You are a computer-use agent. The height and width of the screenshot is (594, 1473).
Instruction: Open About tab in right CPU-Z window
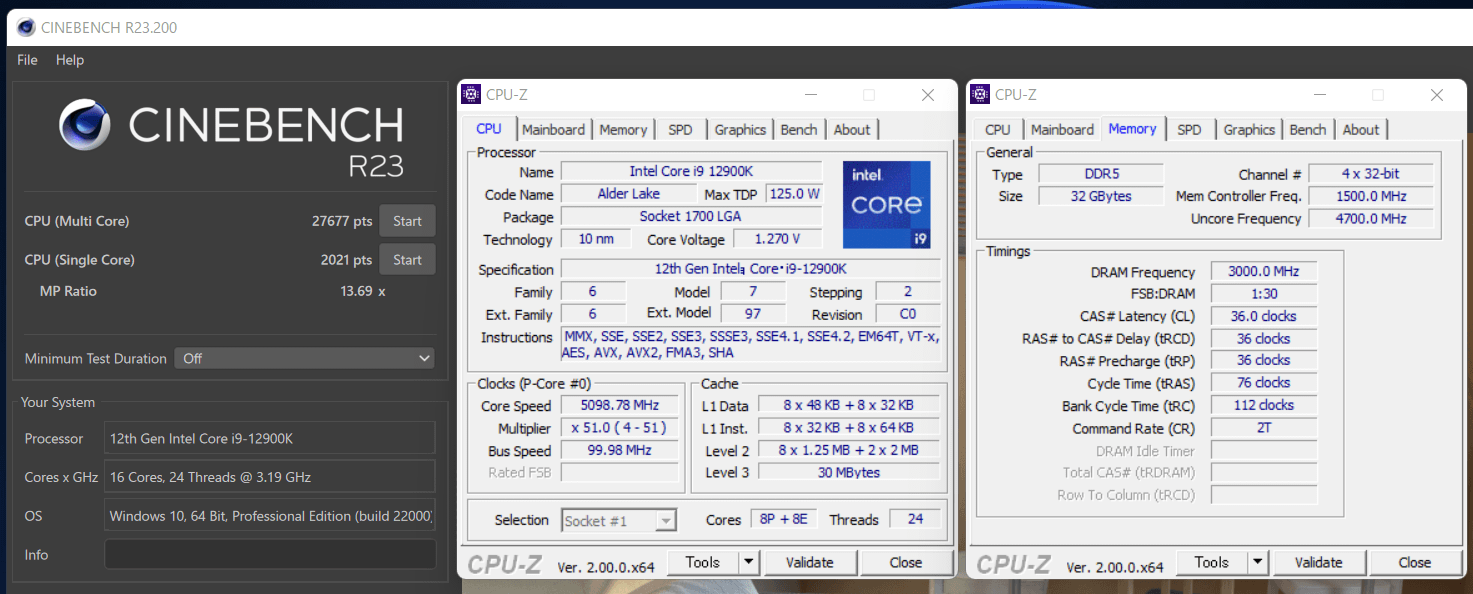tap(1361, 130)
